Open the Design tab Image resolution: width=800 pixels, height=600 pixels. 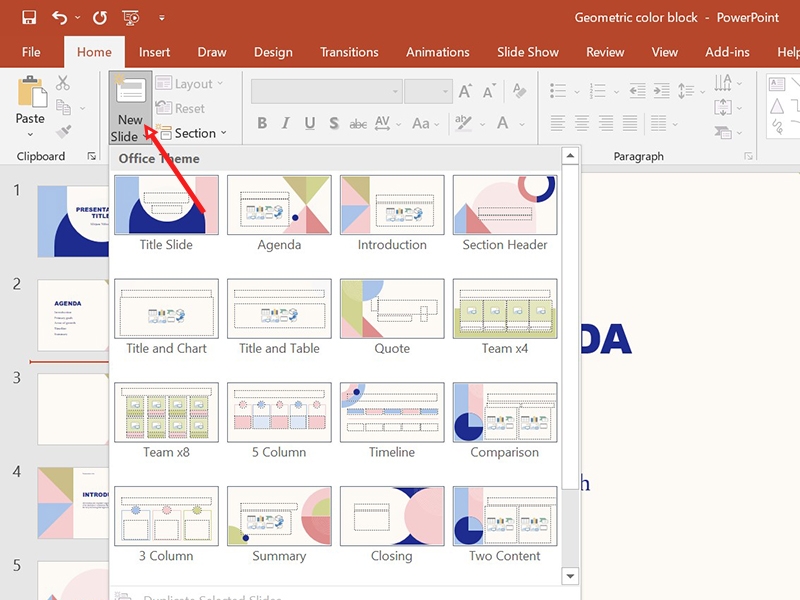tap(273, 52)
